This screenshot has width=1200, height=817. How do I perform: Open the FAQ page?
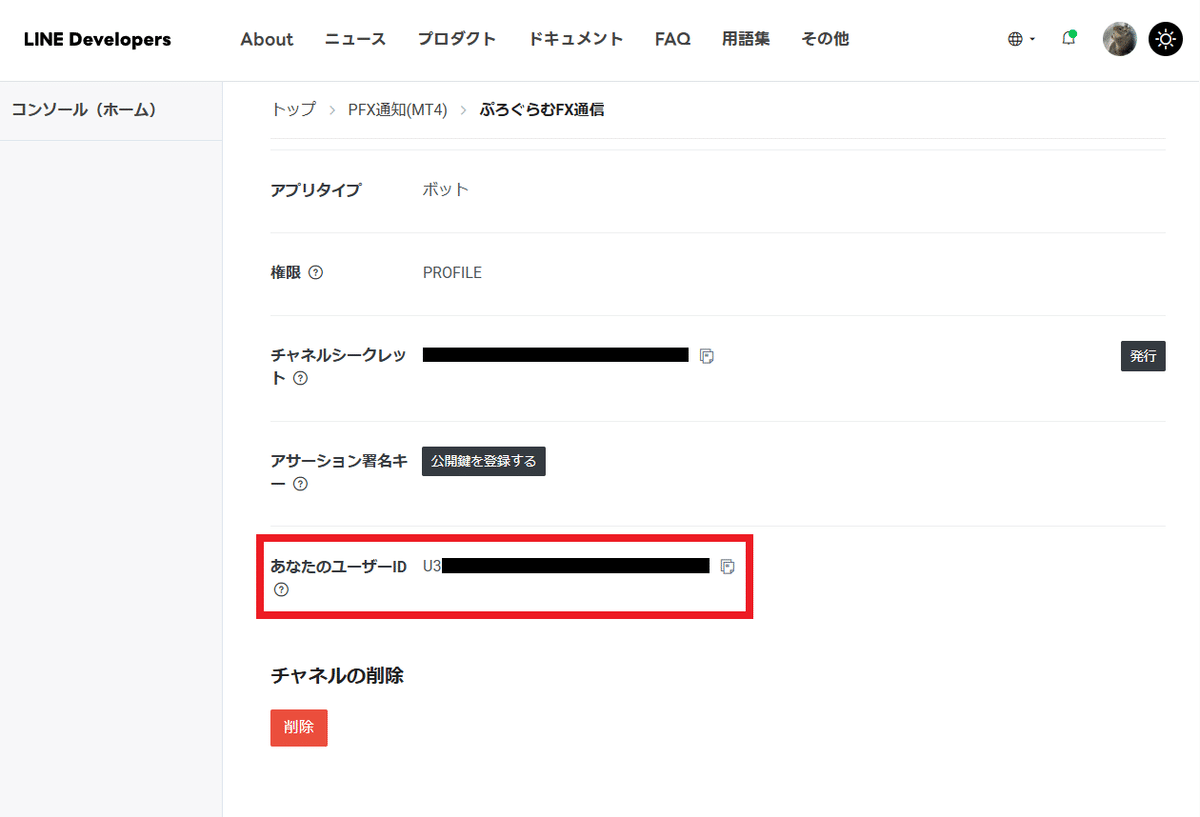point(672,39)
